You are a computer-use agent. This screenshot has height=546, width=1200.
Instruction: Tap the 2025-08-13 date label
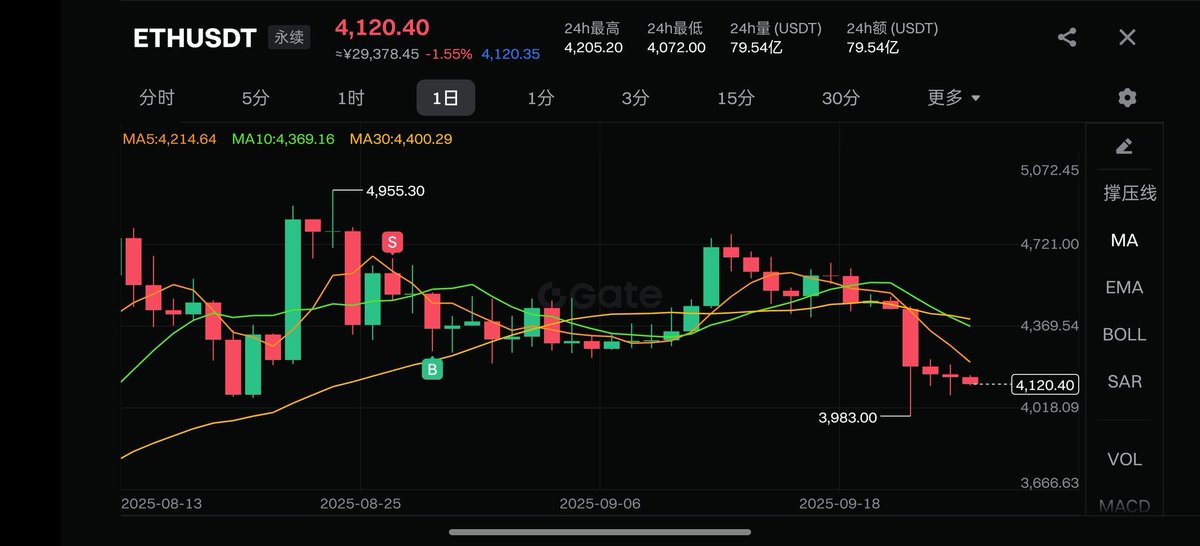[x=161, y=504]
